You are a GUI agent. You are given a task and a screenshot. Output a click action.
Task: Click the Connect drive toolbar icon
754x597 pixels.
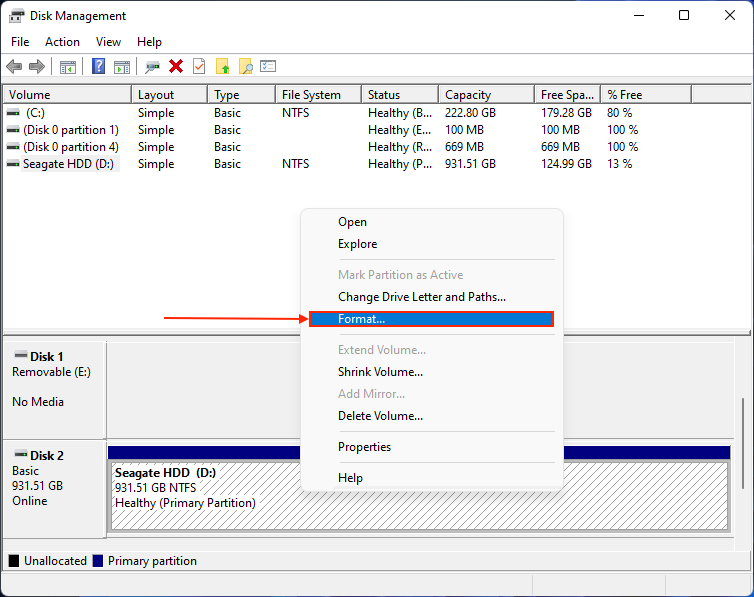[152, 67]
